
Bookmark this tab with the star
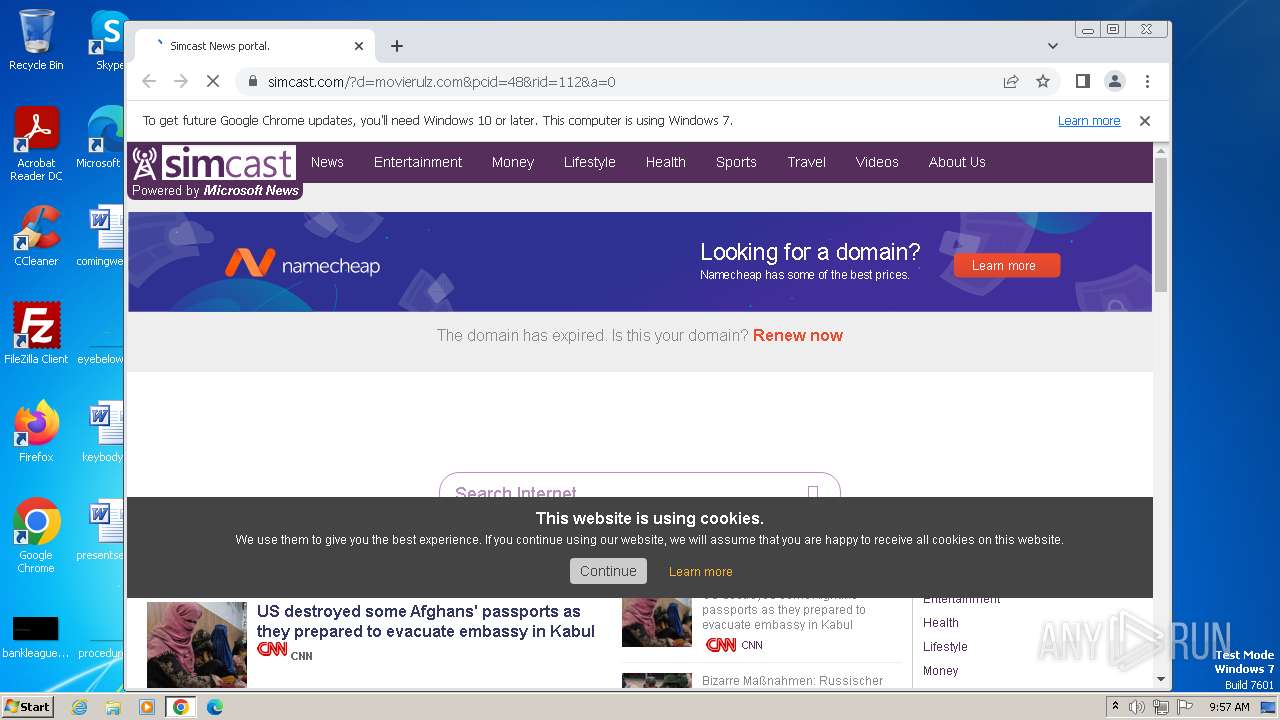point(1043,82)
